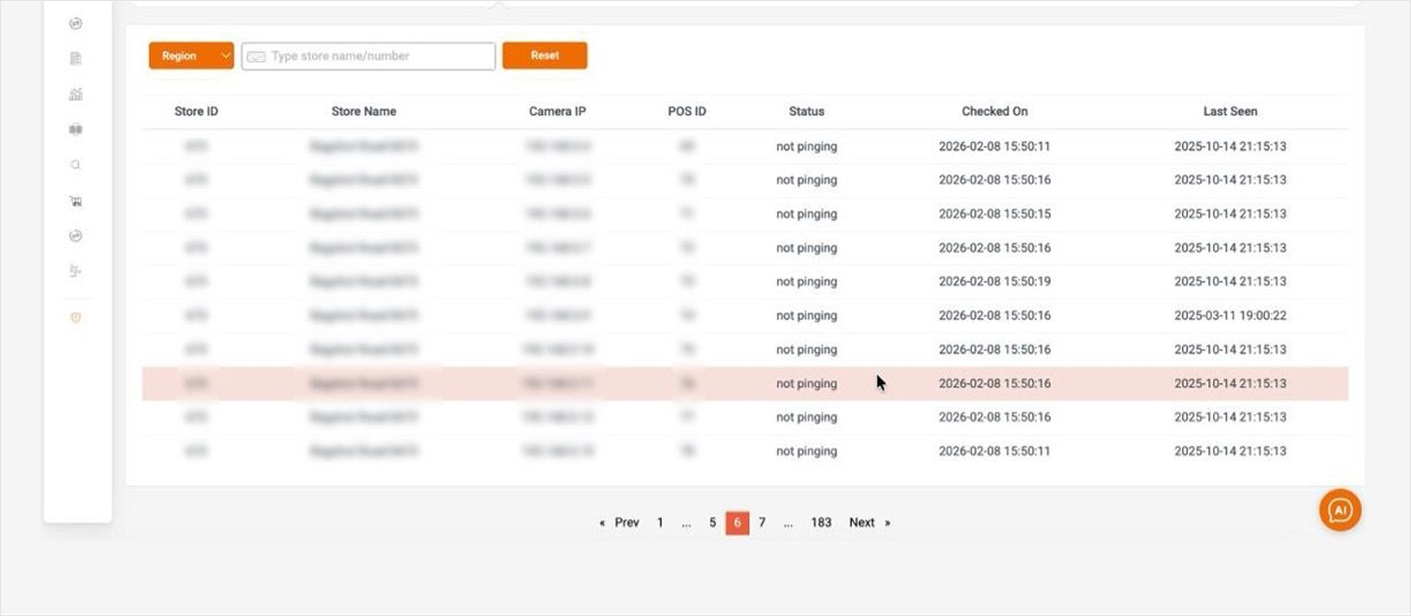Expand the Region dropdown

click(x=191, y=56)
